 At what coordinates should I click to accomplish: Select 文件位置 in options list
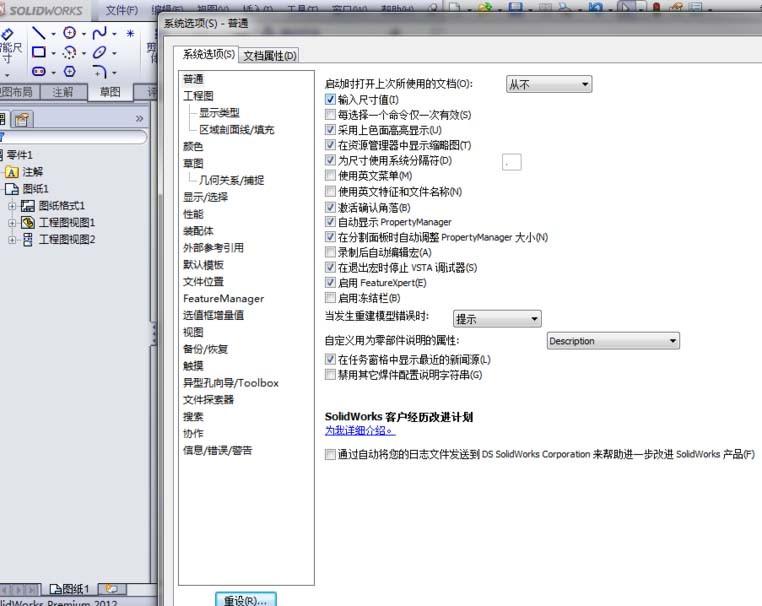tap(203, 281)
